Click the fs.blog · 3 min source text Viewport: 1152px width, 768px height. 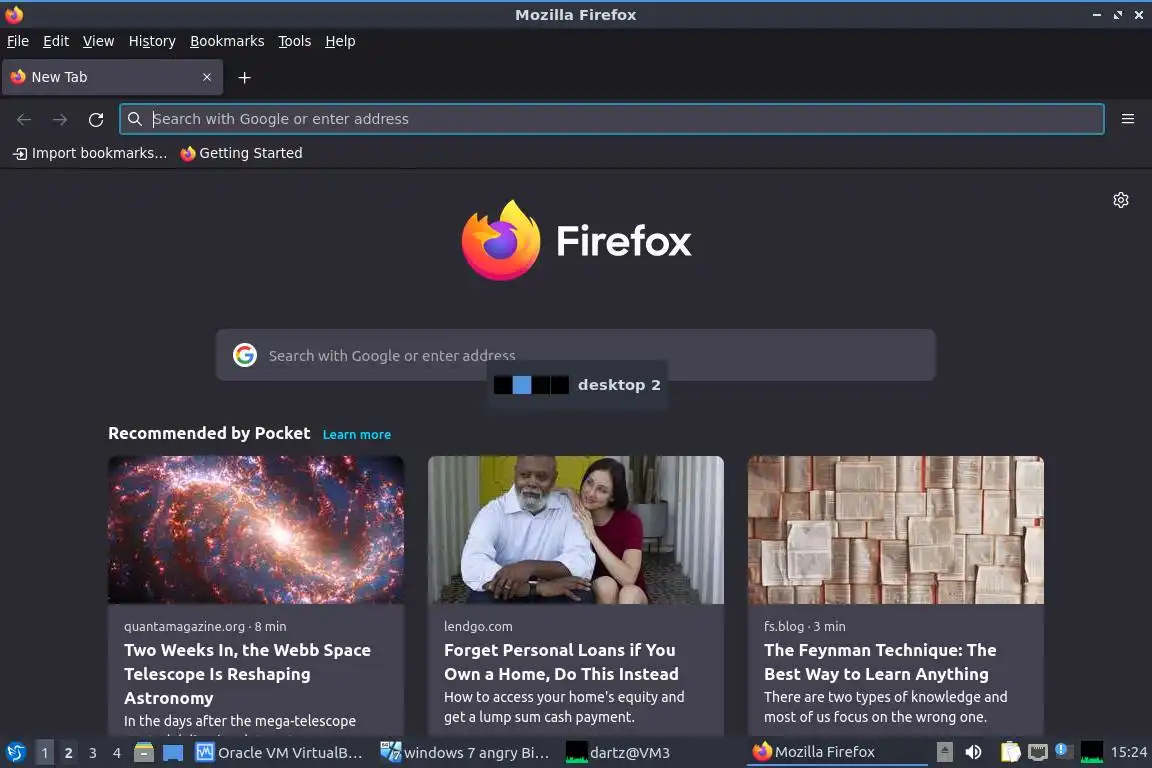(x=804, y=626)
